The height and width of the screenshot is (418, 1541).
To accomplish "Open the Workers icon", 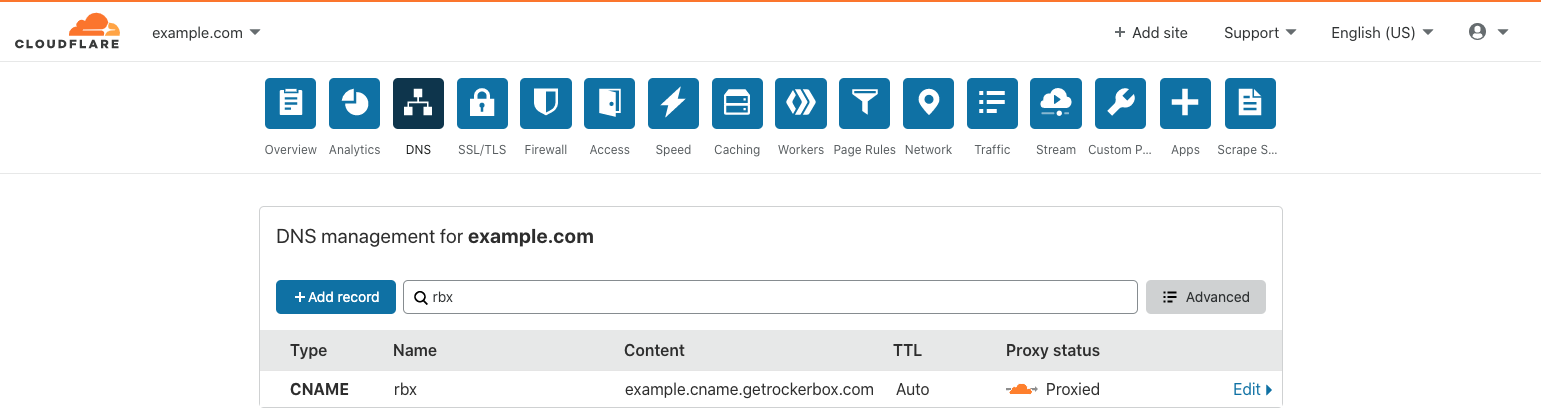I will click(x=801, y=104).
